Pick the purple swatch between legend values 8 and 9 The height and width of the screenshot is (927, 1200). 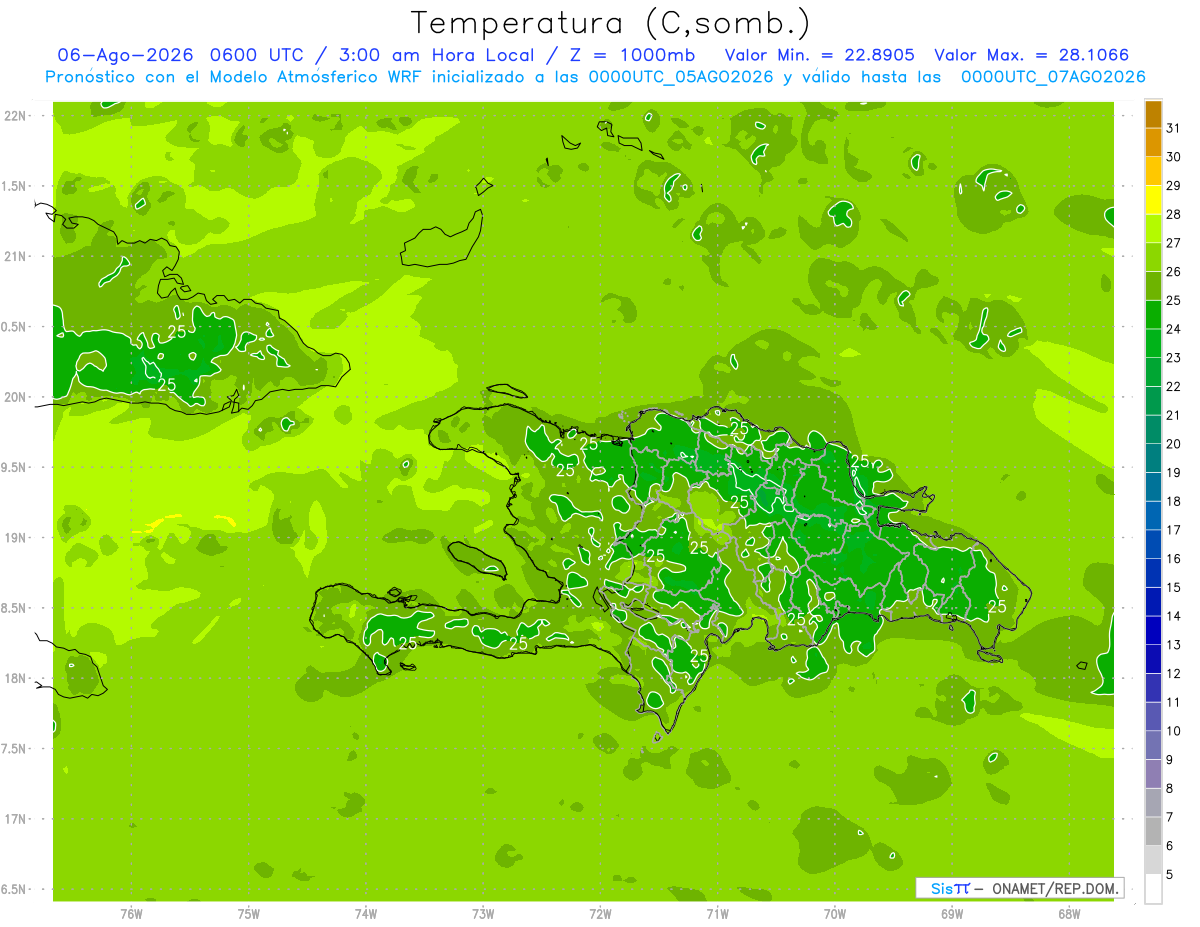point(1153,774)
